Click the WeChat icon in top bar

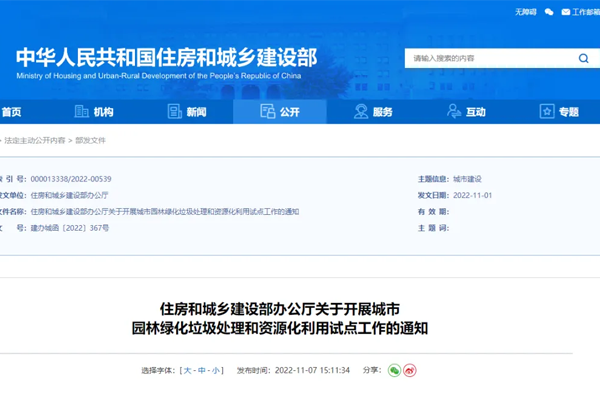pos(548,12)
